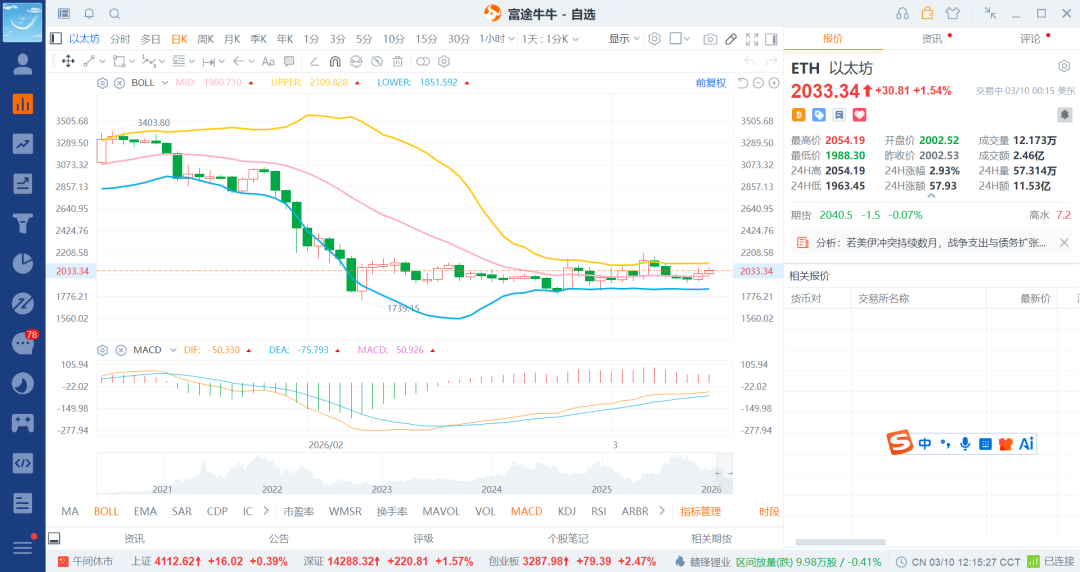Select the pencil drawing tool icon
This screenshot has height=572, width=1080.
pos(731,39)
